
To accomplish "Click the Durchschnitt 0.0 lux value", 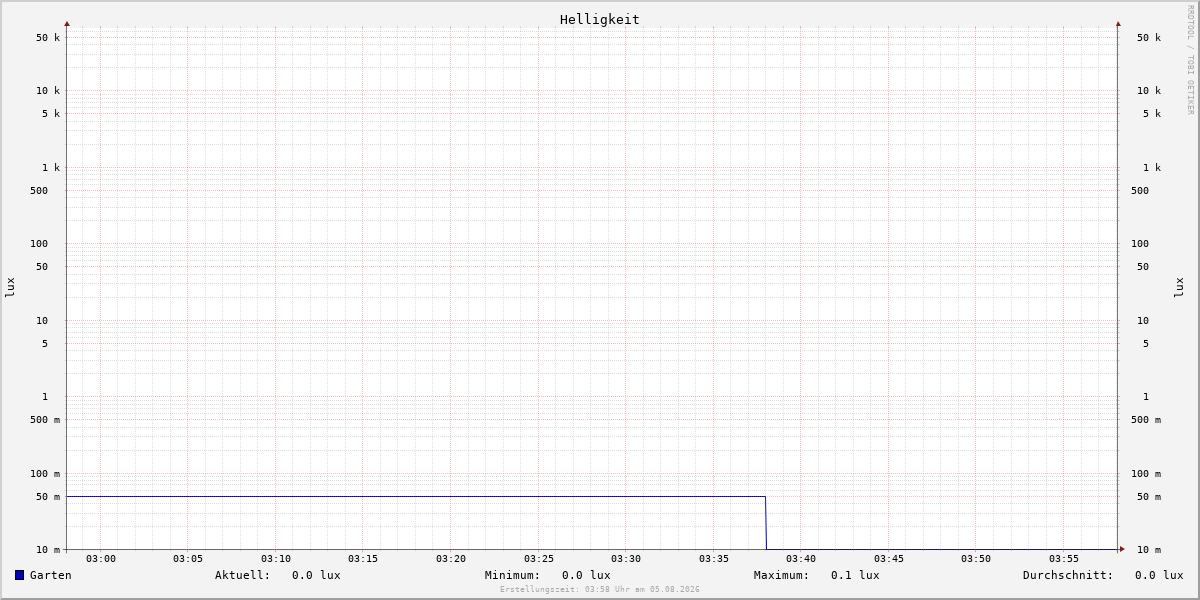I will [x=1159, y=575].
